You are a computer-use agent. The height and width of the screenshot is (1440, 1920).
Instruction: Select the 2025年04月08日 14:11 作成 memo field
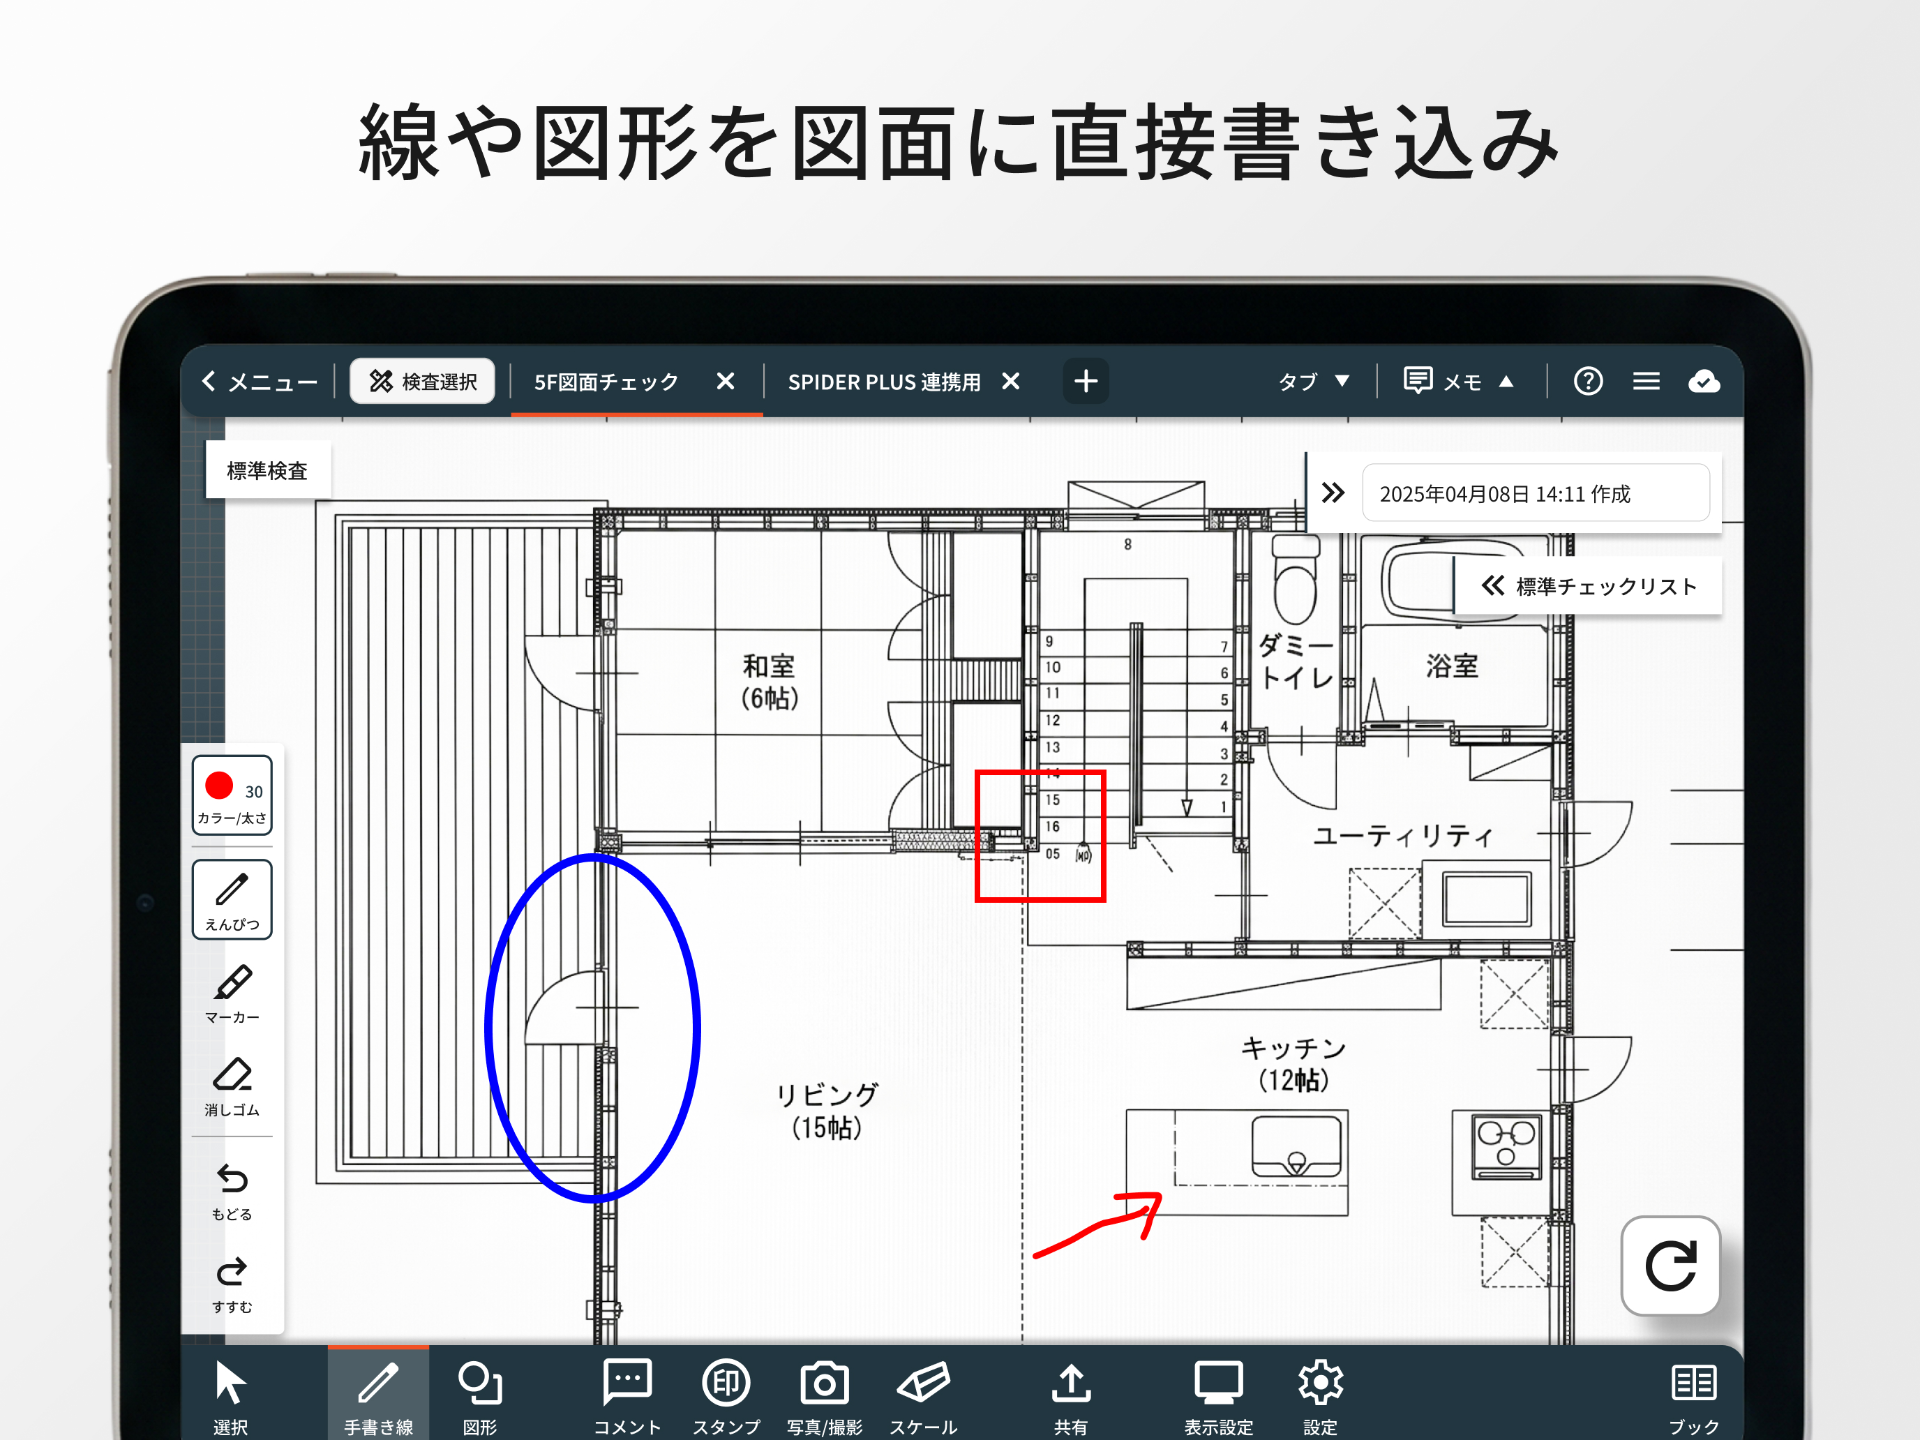[x=1536, y=493]
